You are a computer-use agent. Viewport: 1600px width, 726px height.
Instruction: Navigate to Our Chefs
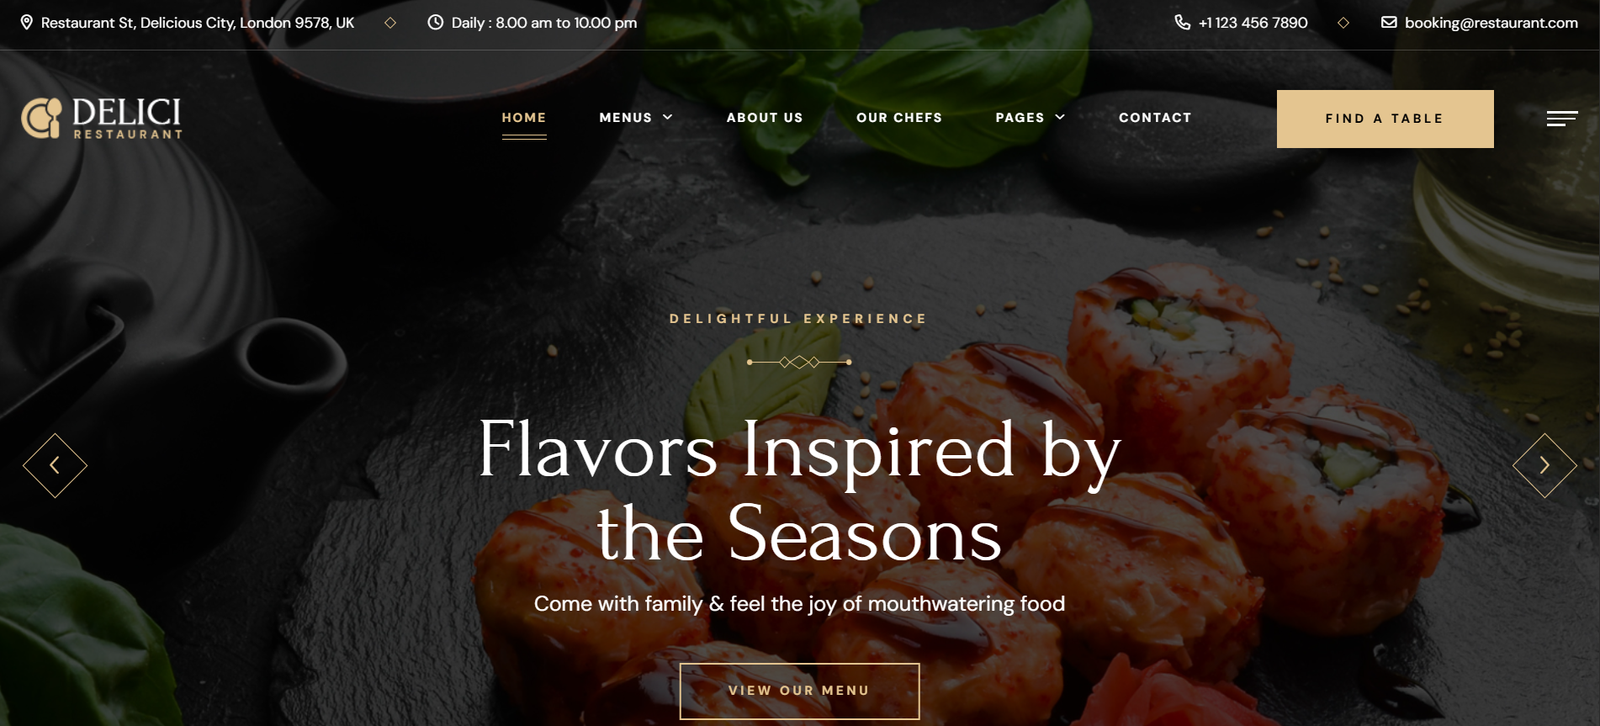pos(899,118)
